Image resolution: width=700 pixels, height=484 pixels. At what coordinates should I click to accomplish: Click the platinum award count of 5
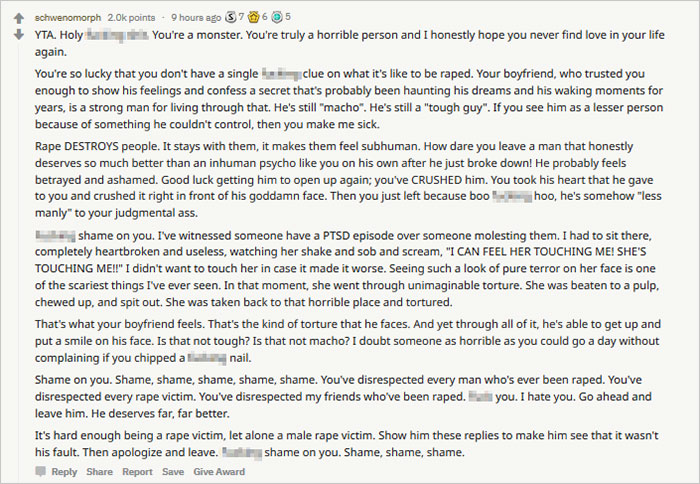[288, 17]
